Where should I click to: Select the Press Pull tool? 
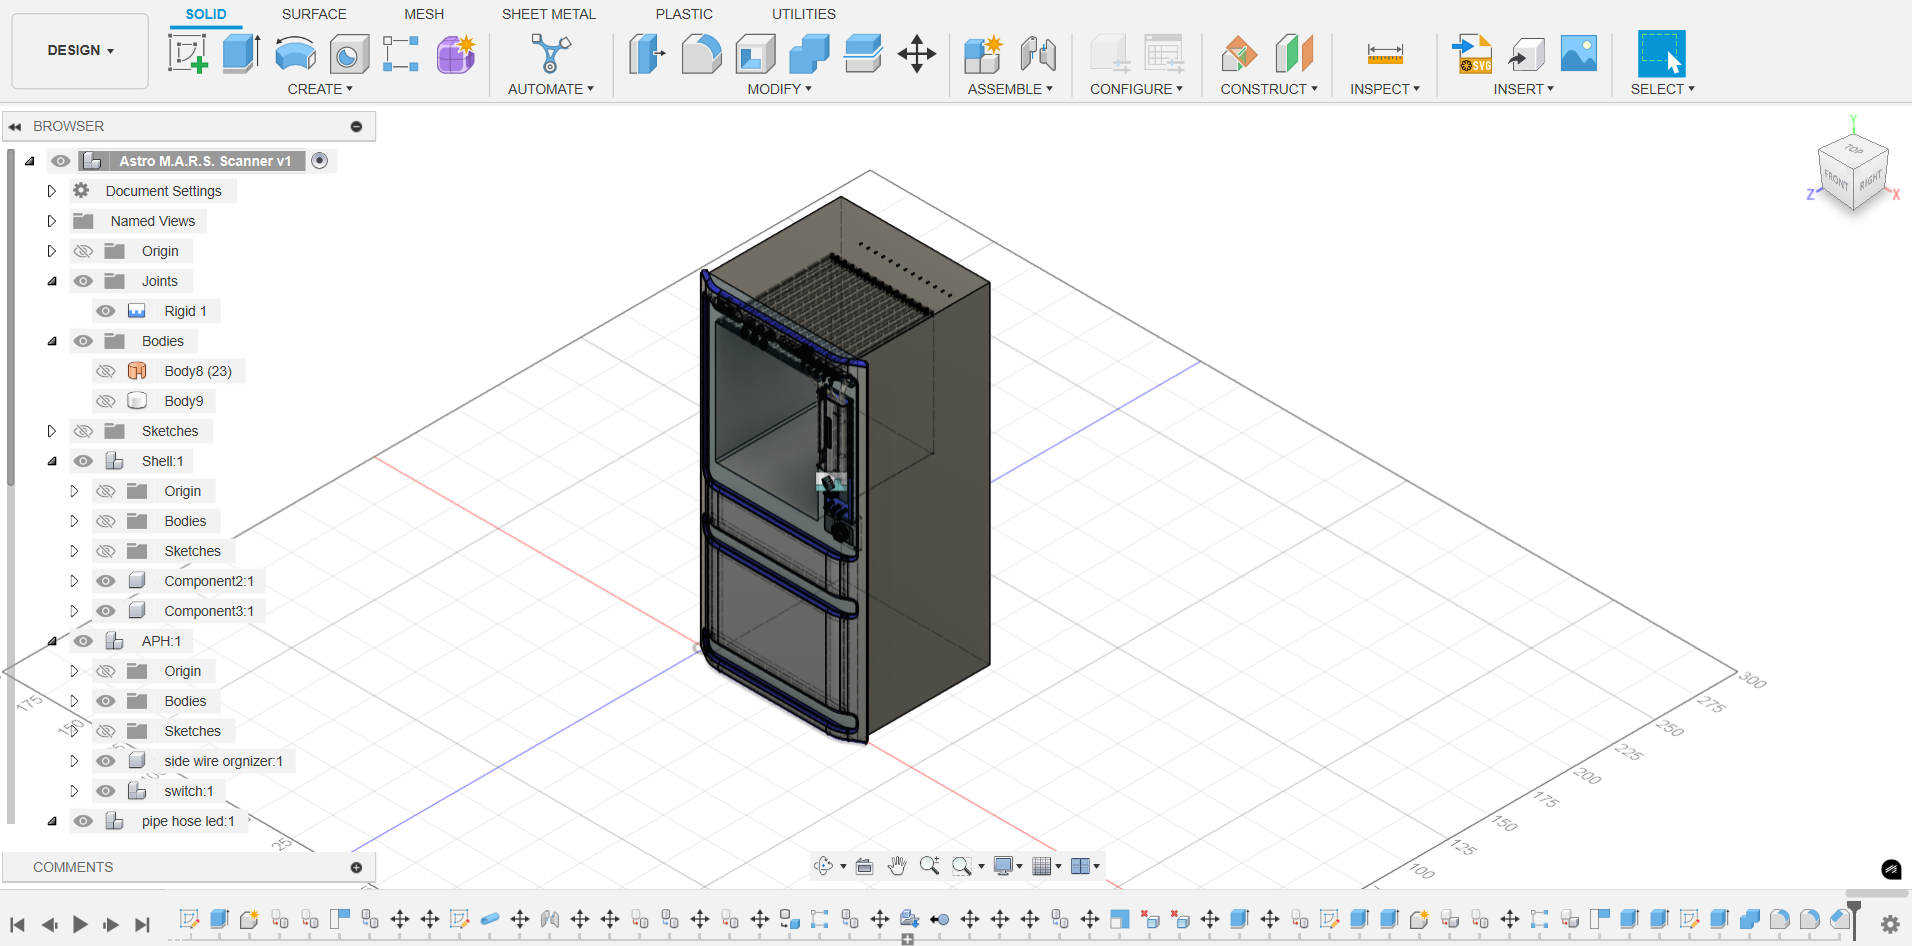pos(647,54)
